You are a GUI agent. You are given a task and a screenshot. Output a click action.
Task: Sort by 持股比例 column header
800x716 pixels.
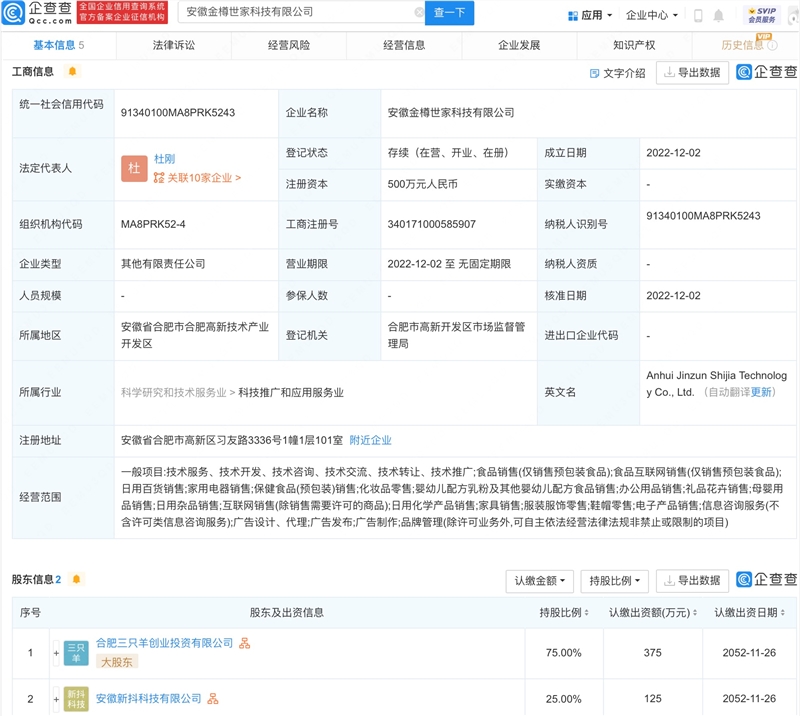[x=564, y=612]
